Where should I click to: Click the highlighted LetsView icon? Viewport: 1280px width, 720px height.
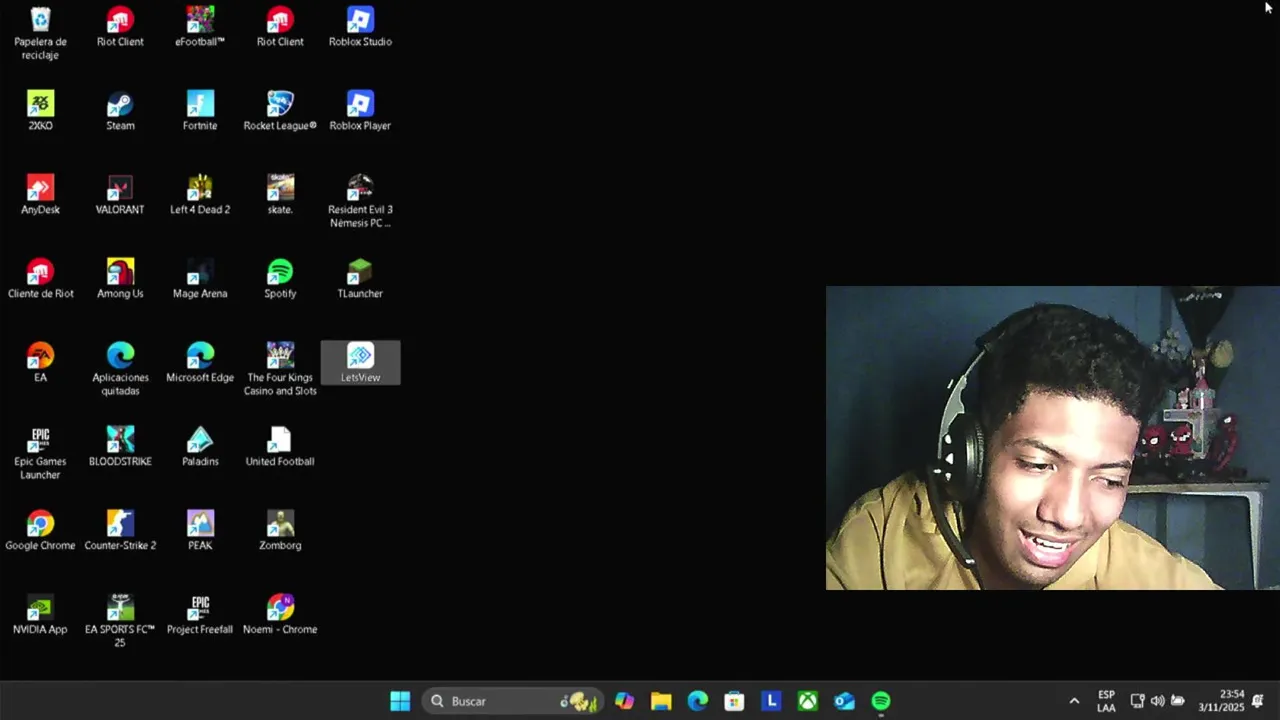click(360, 363)
